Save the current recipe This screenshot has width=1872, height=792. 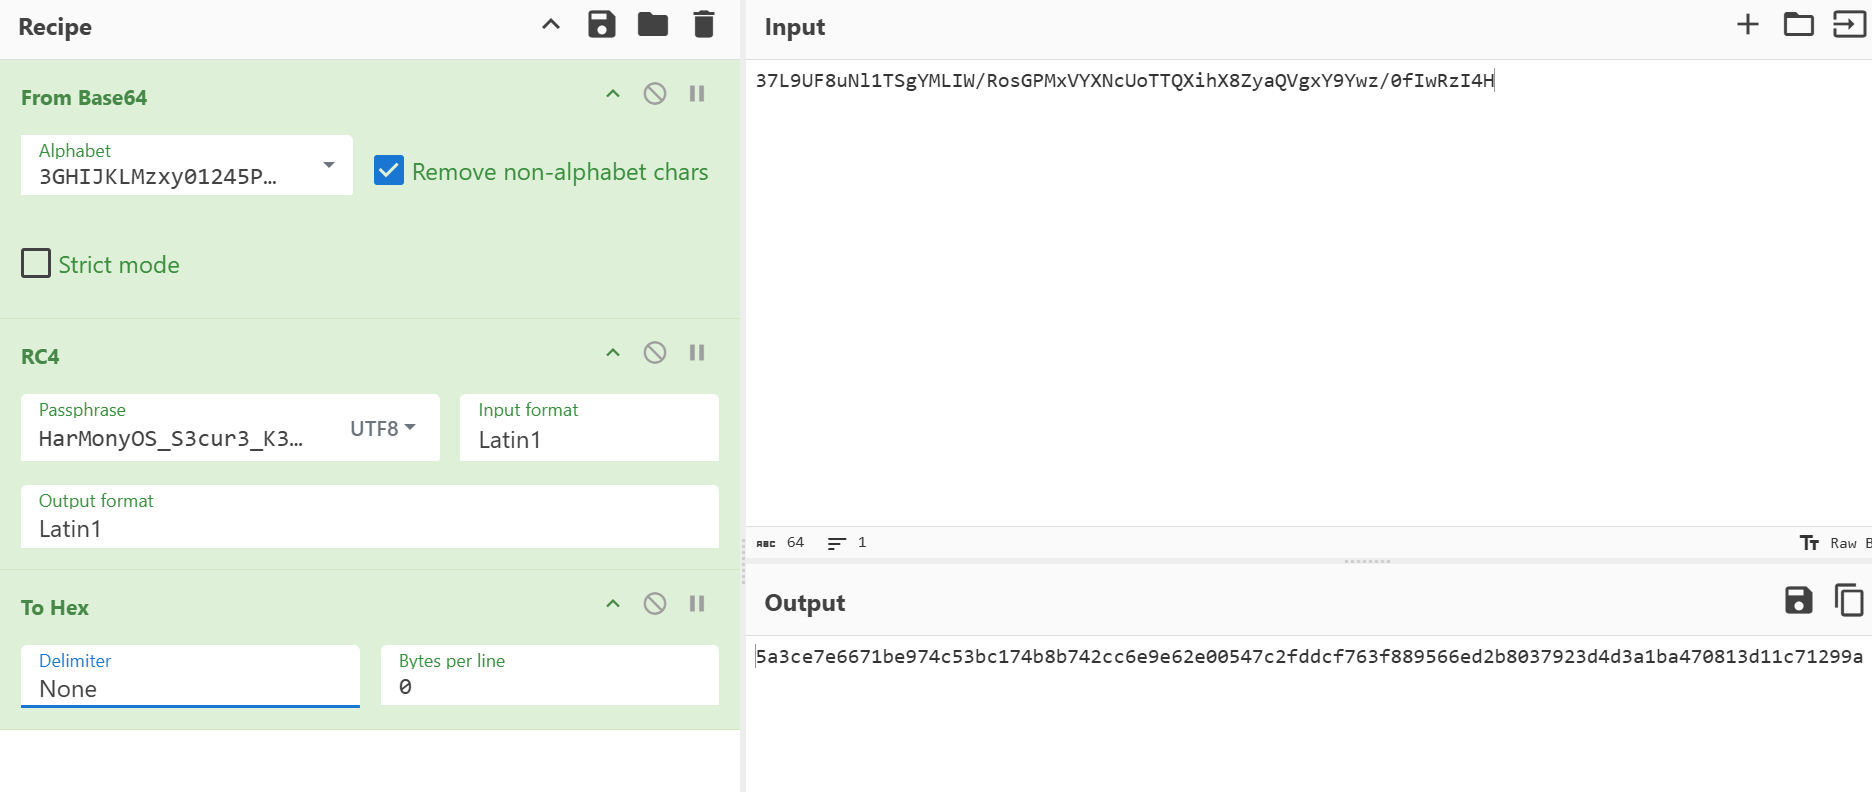(x=601, y=25)
